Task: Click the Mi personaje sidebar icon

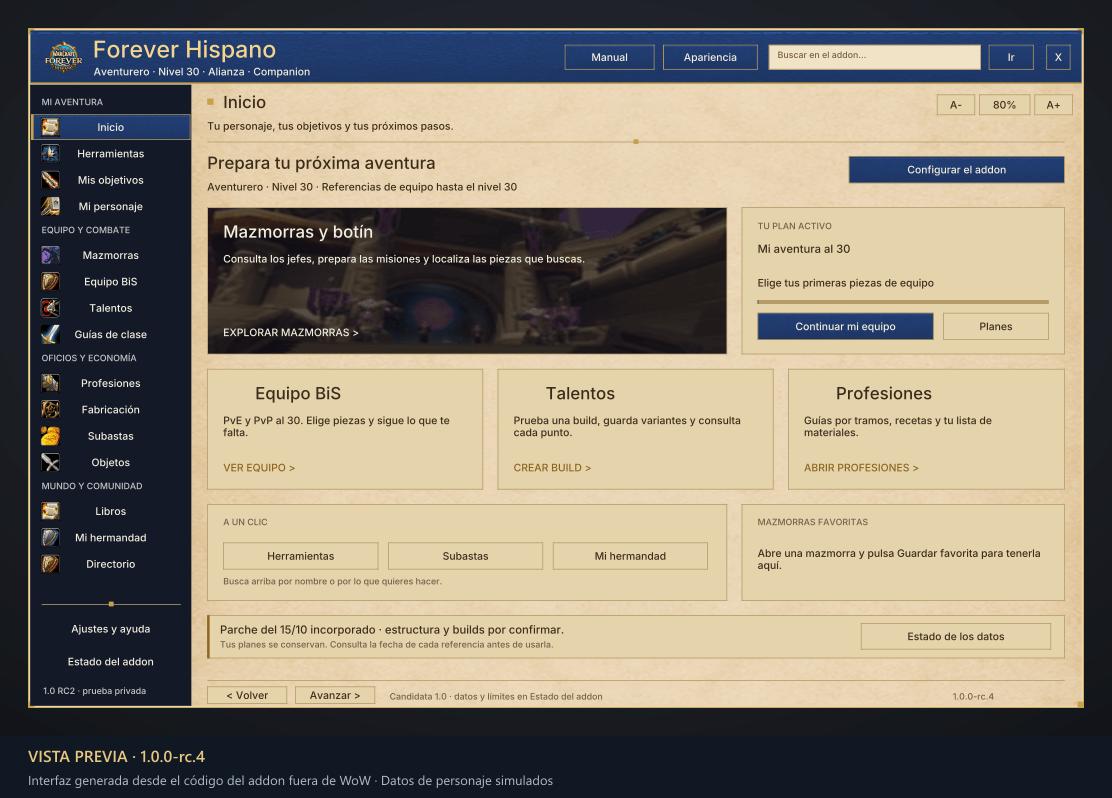Action: [x=50, y=206]
